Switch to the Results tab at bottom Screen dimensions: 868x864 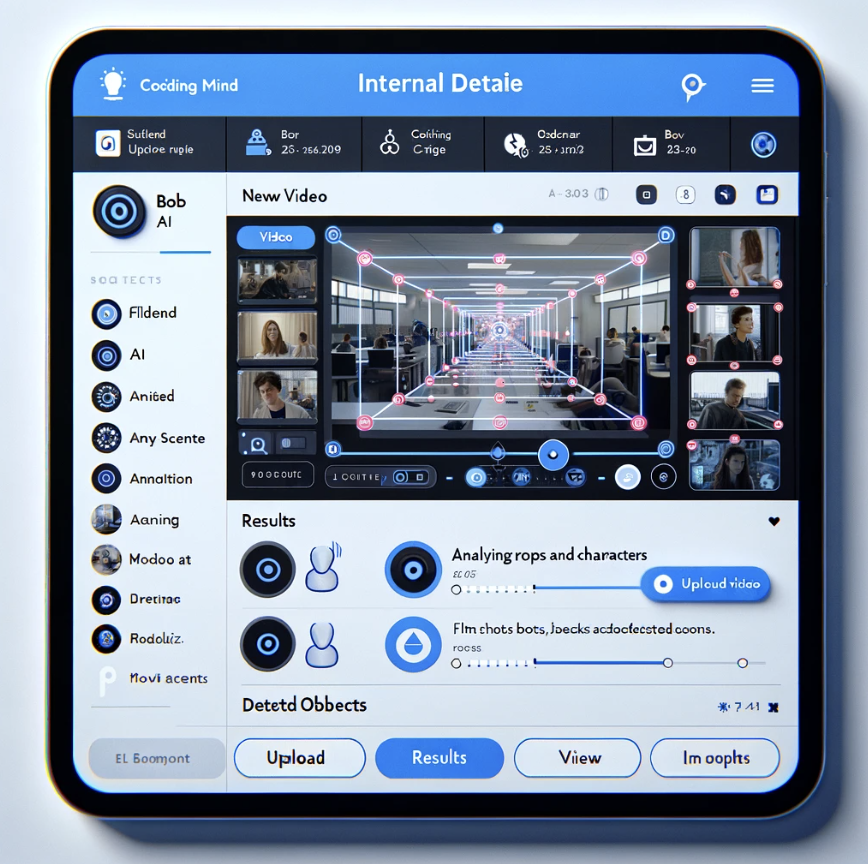point(439,758)
